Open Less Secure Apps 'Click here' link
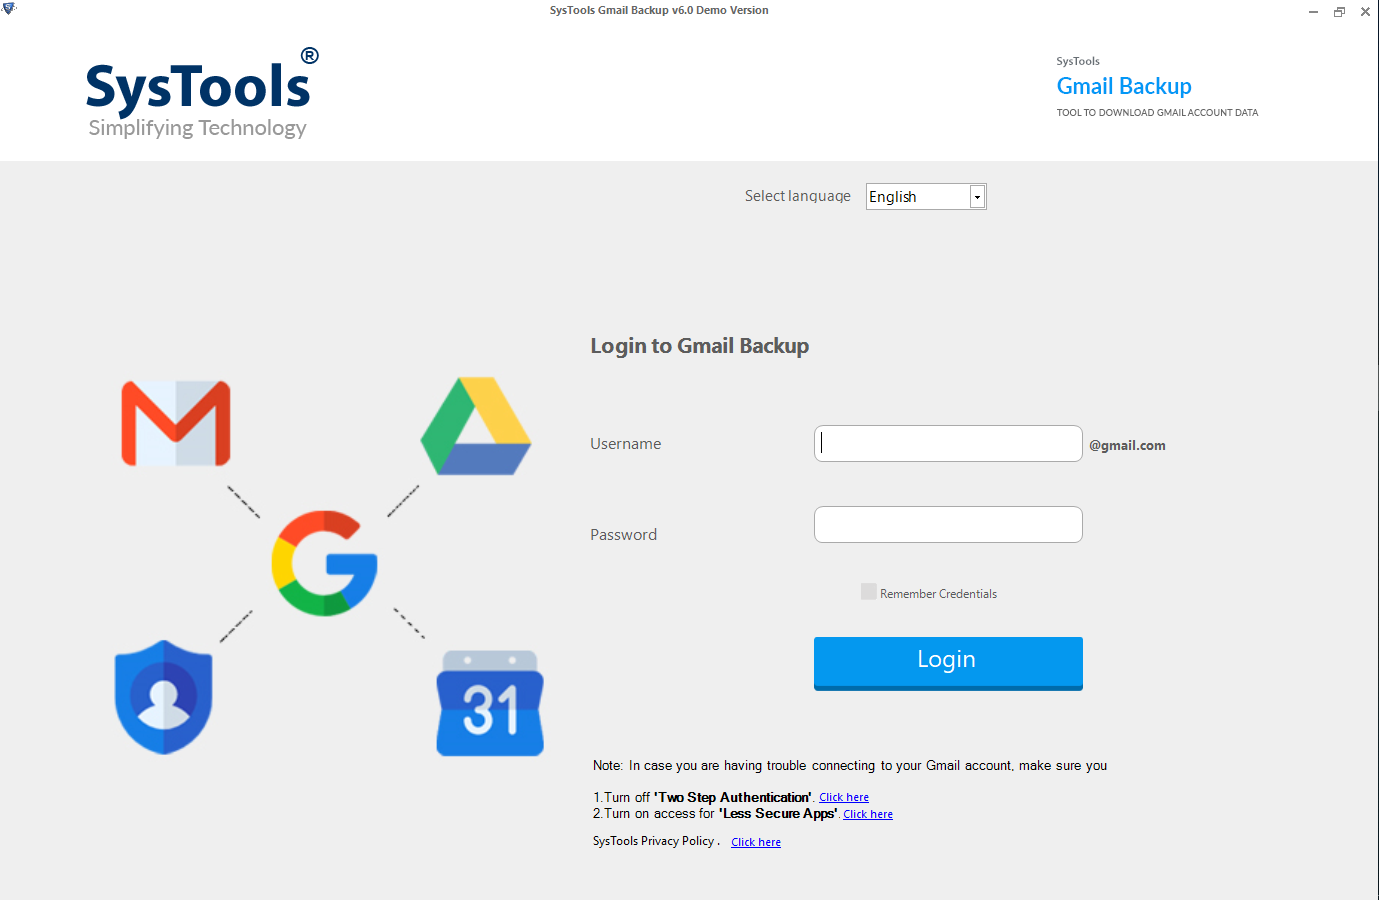This screenshot has width=1379, height=900. point(868,815)
